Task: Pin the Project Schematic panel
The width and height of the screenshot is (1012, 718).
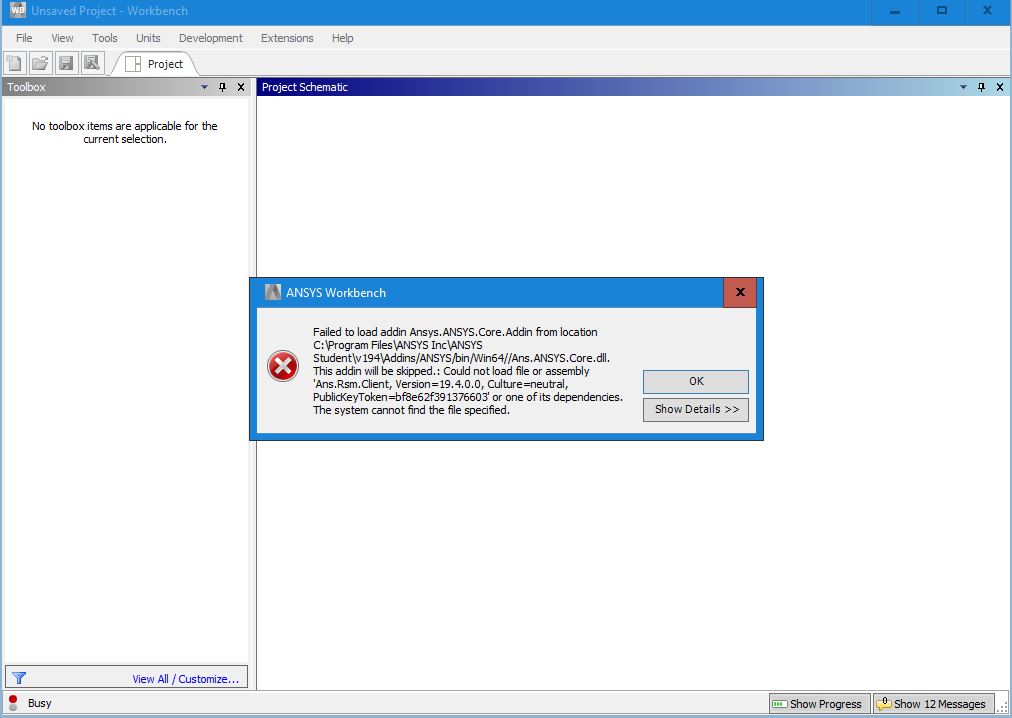Action: click(982, 87)
